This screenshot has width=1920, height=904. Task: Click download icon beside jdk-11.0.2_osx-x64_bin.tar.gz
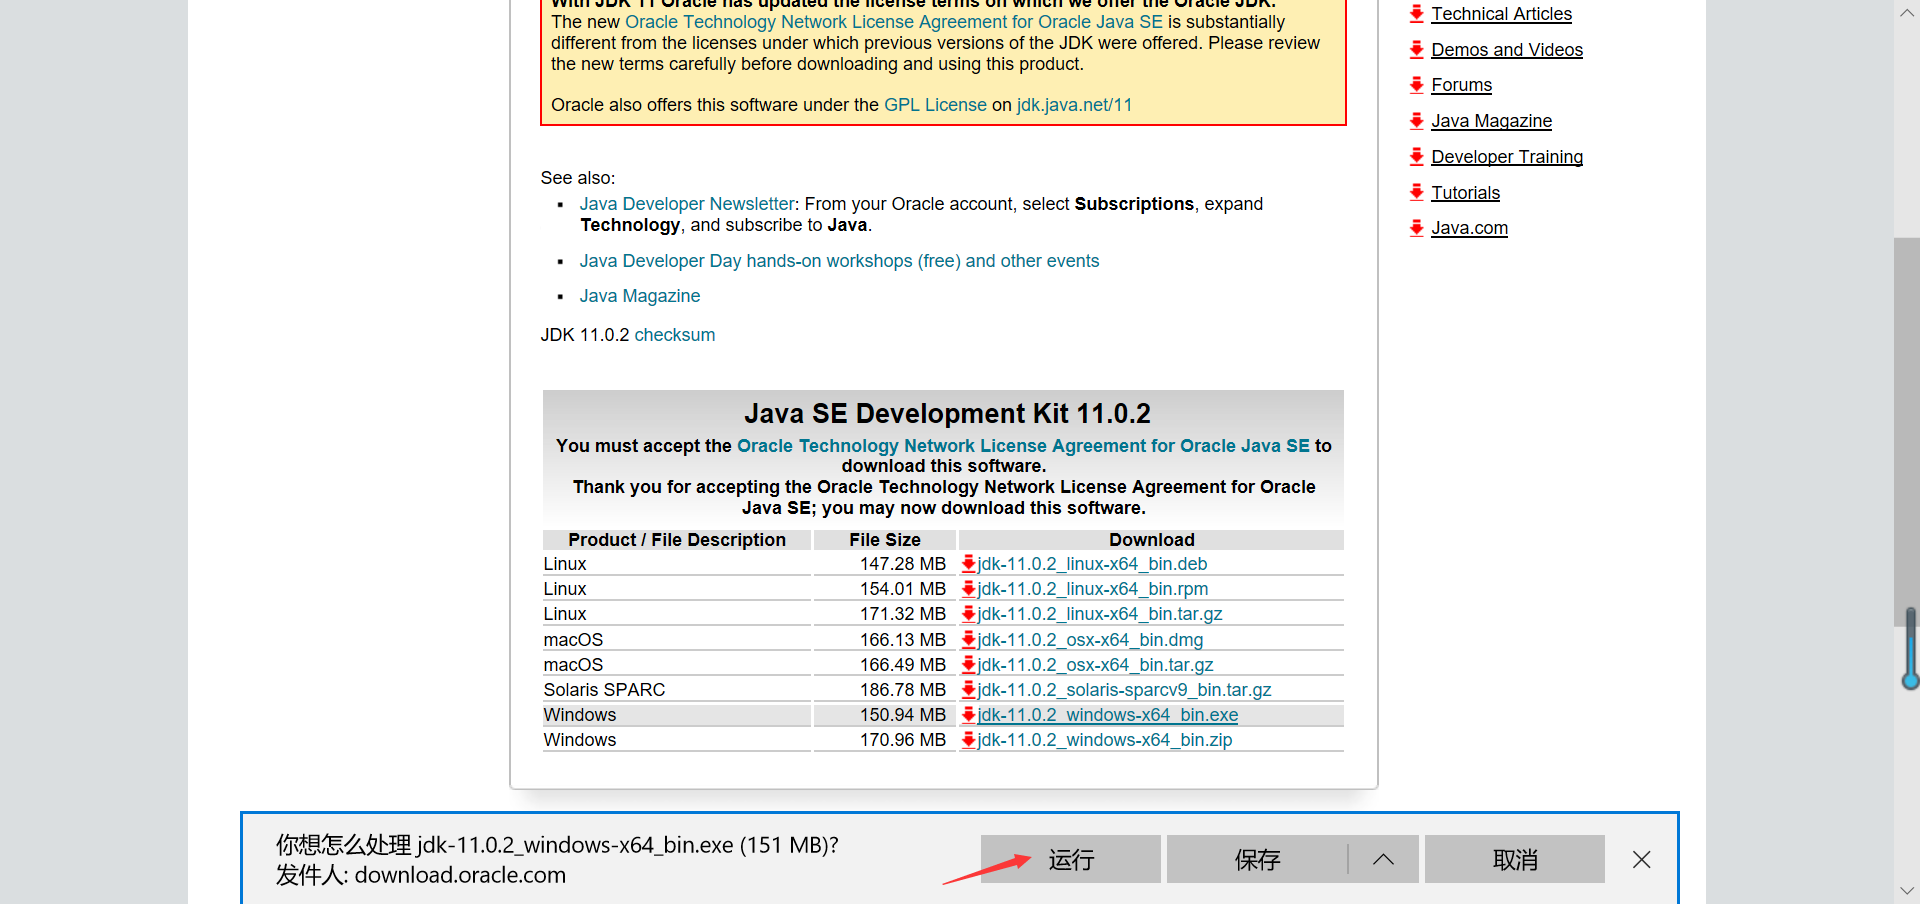(968, 665)
